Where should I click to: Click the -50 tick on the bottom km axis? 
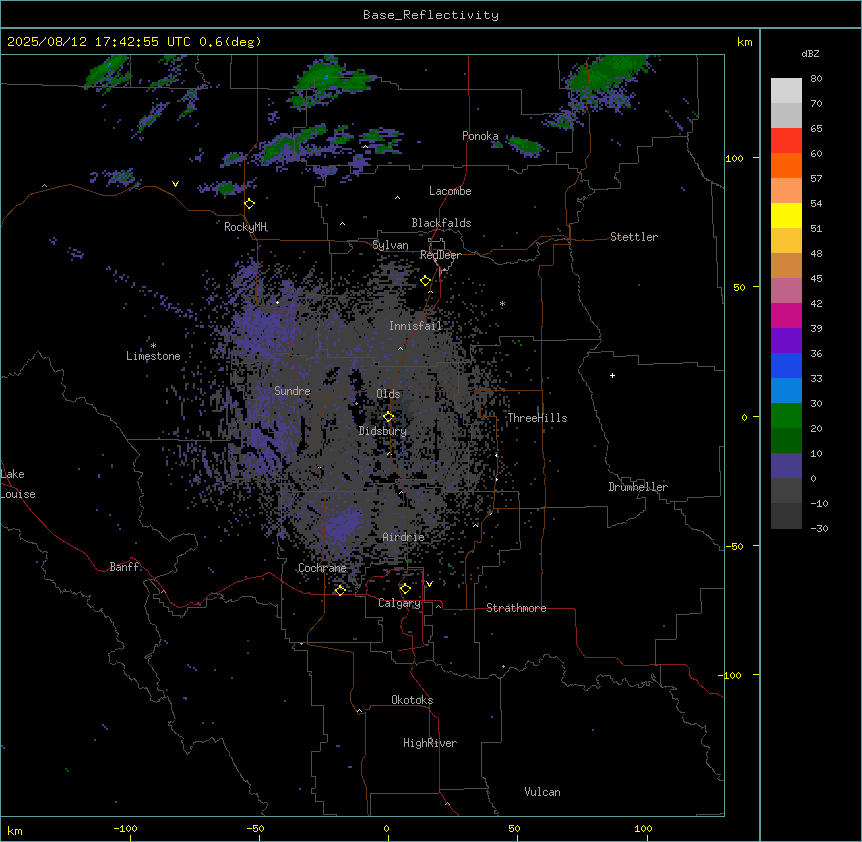point(255,828)
